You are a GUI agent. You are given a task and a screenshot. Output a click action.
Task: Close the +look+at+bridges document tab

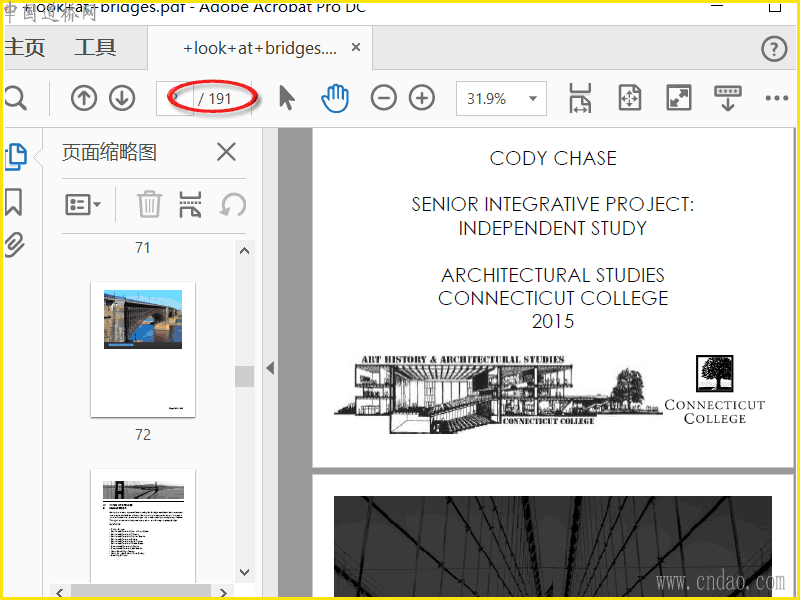(x=356, y=47)
